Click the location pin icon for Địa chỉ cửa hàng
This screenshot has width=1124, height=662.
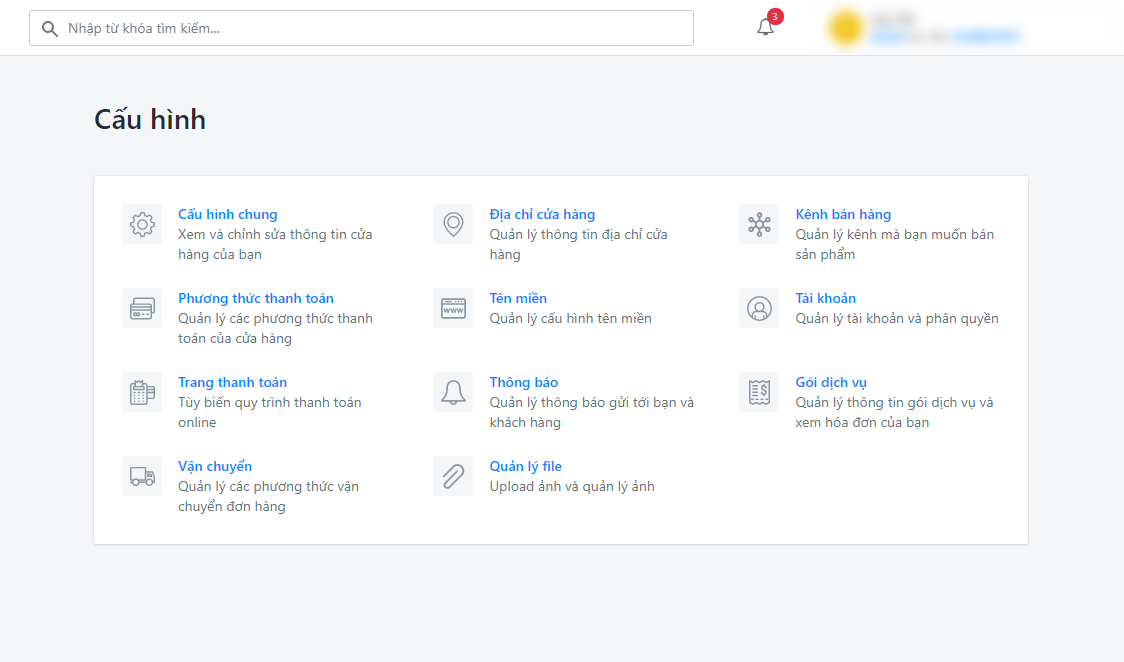452,224
